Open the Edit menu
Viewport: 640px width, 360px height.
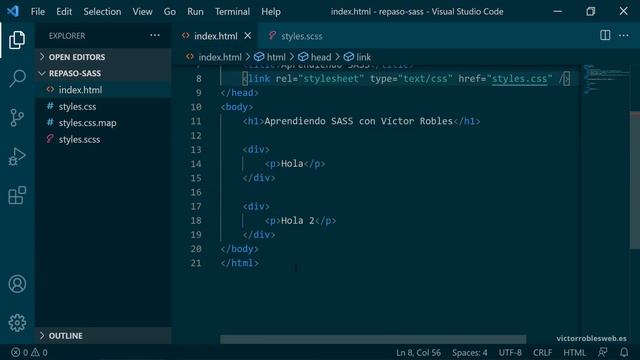(x=64, y=11)
